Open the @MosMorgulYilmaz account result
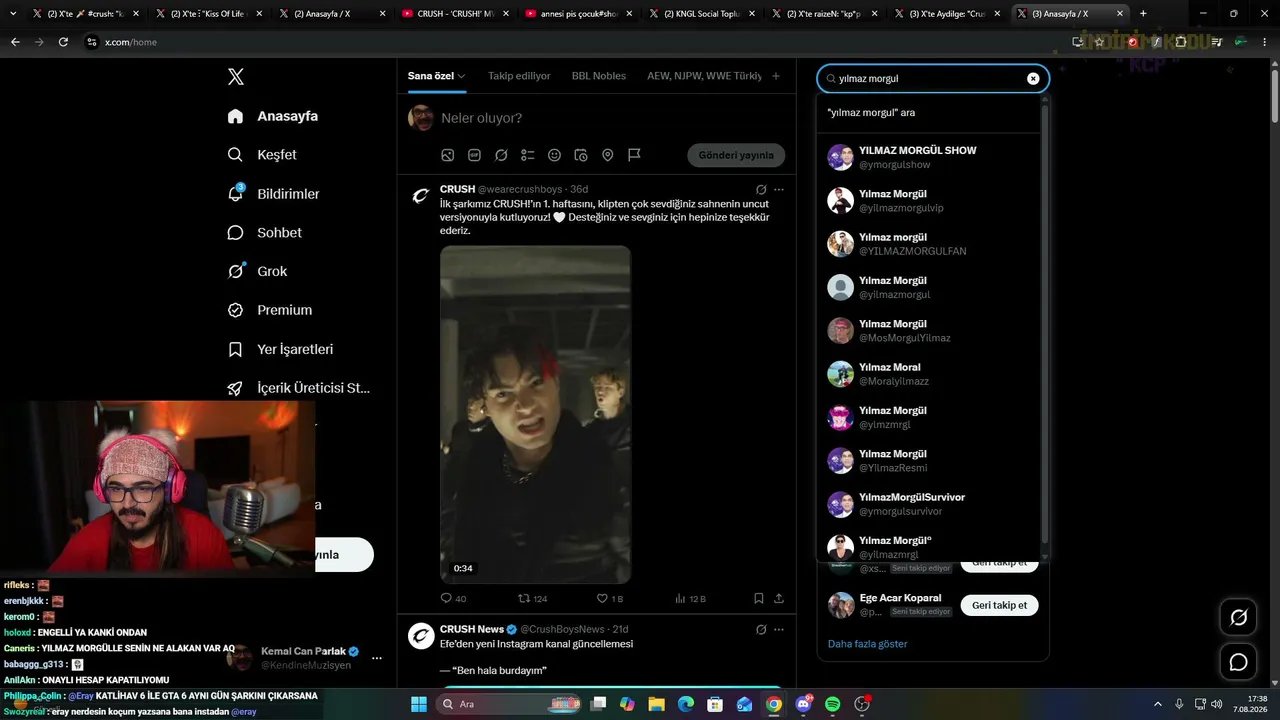The height and width of the screenshot is (720, 1280). (930, 330)
